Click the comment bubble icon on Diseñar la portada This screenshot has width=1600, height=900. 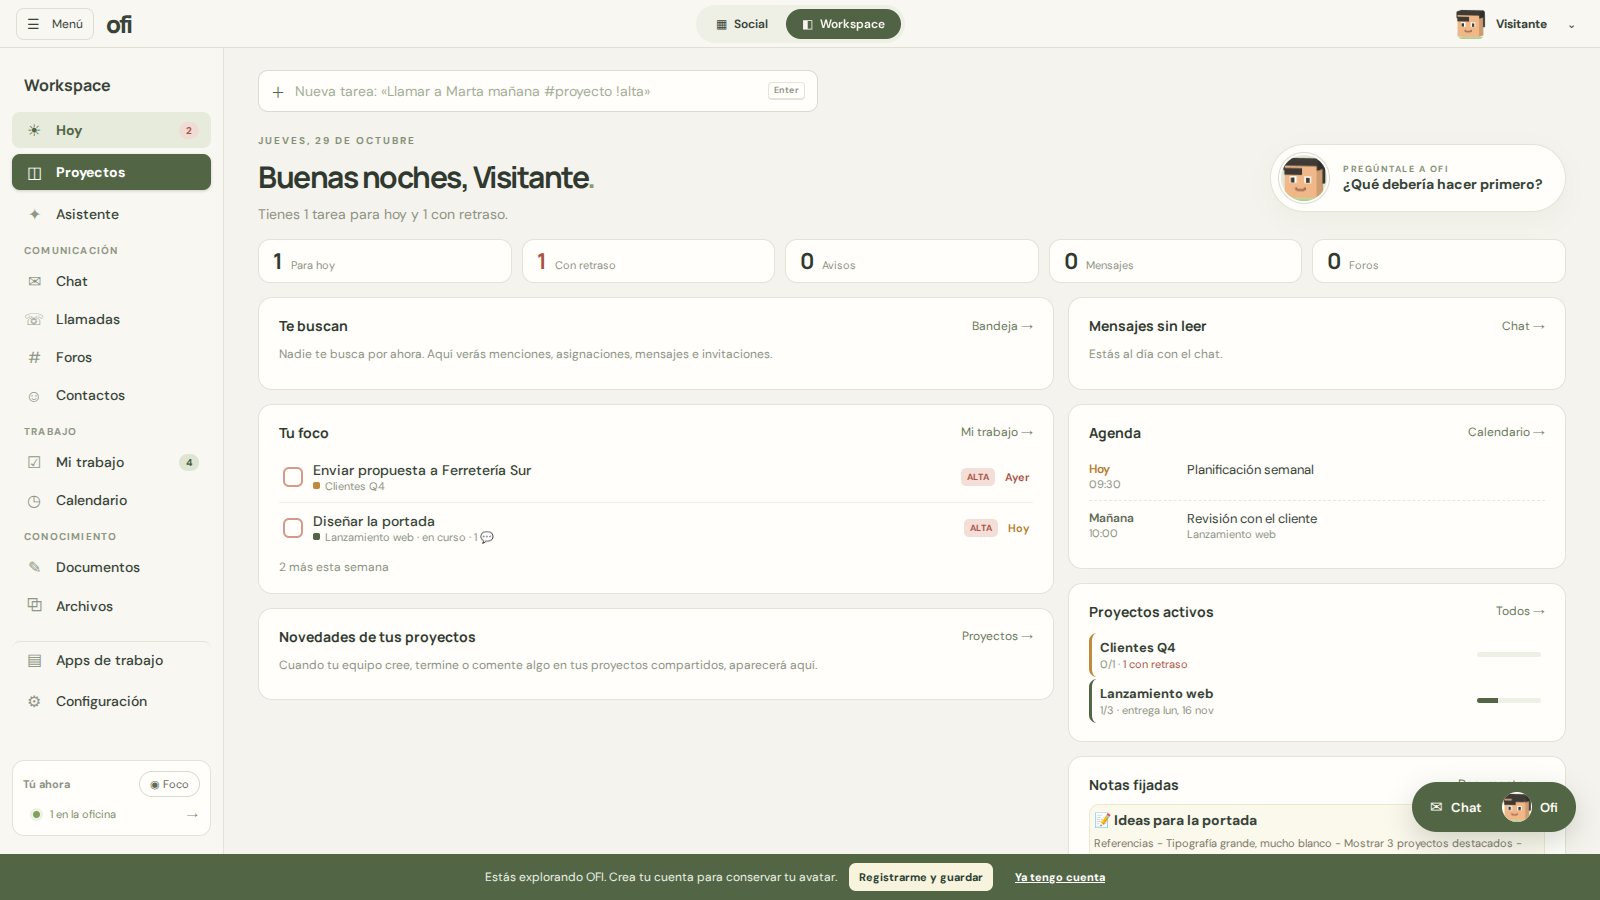point(487,538)
